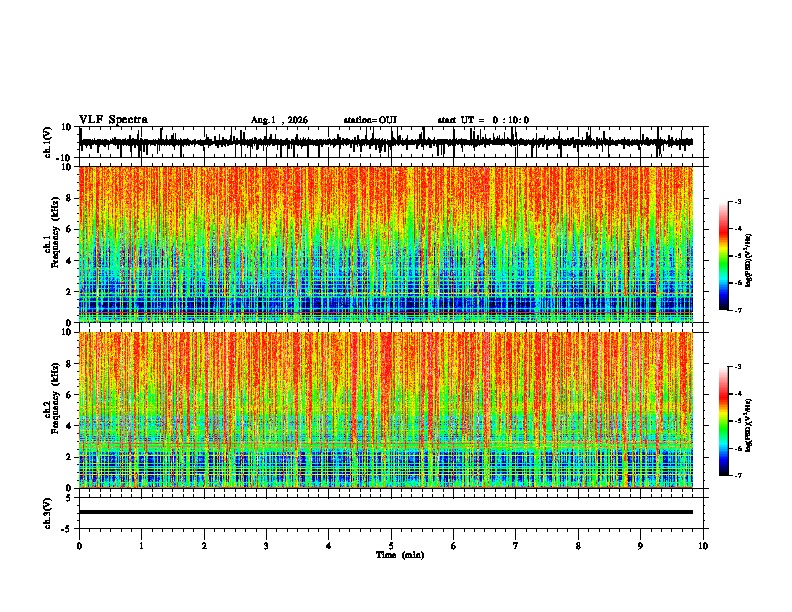Image resolution: width=792 pixels, height=612 pixels.
Task: Click time axis tick label '4'
Action: pyautogui.click(x=329, y=546)
